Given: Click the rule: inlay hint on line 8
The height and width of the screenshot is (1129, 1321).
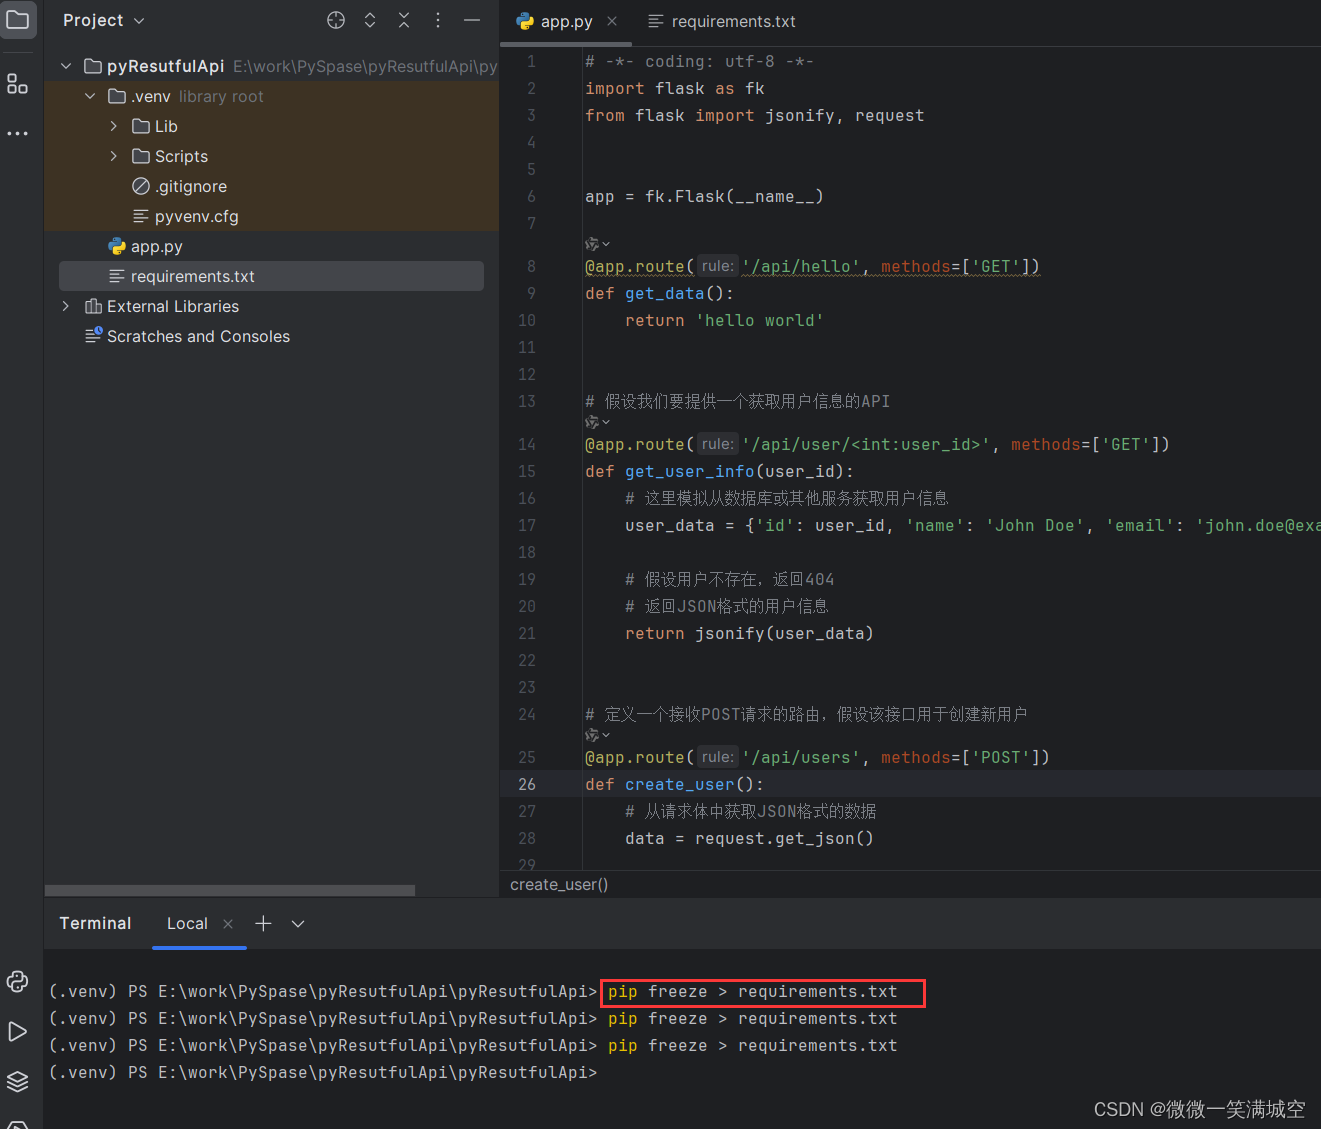Looking at the screenshot, I should tap(717, 266).
